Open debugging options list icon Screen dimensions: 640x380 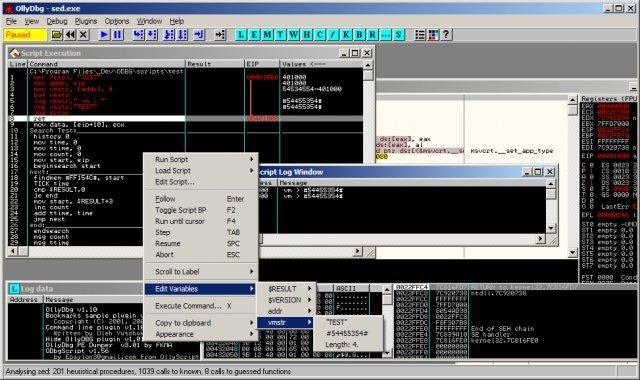coord(420,35)
